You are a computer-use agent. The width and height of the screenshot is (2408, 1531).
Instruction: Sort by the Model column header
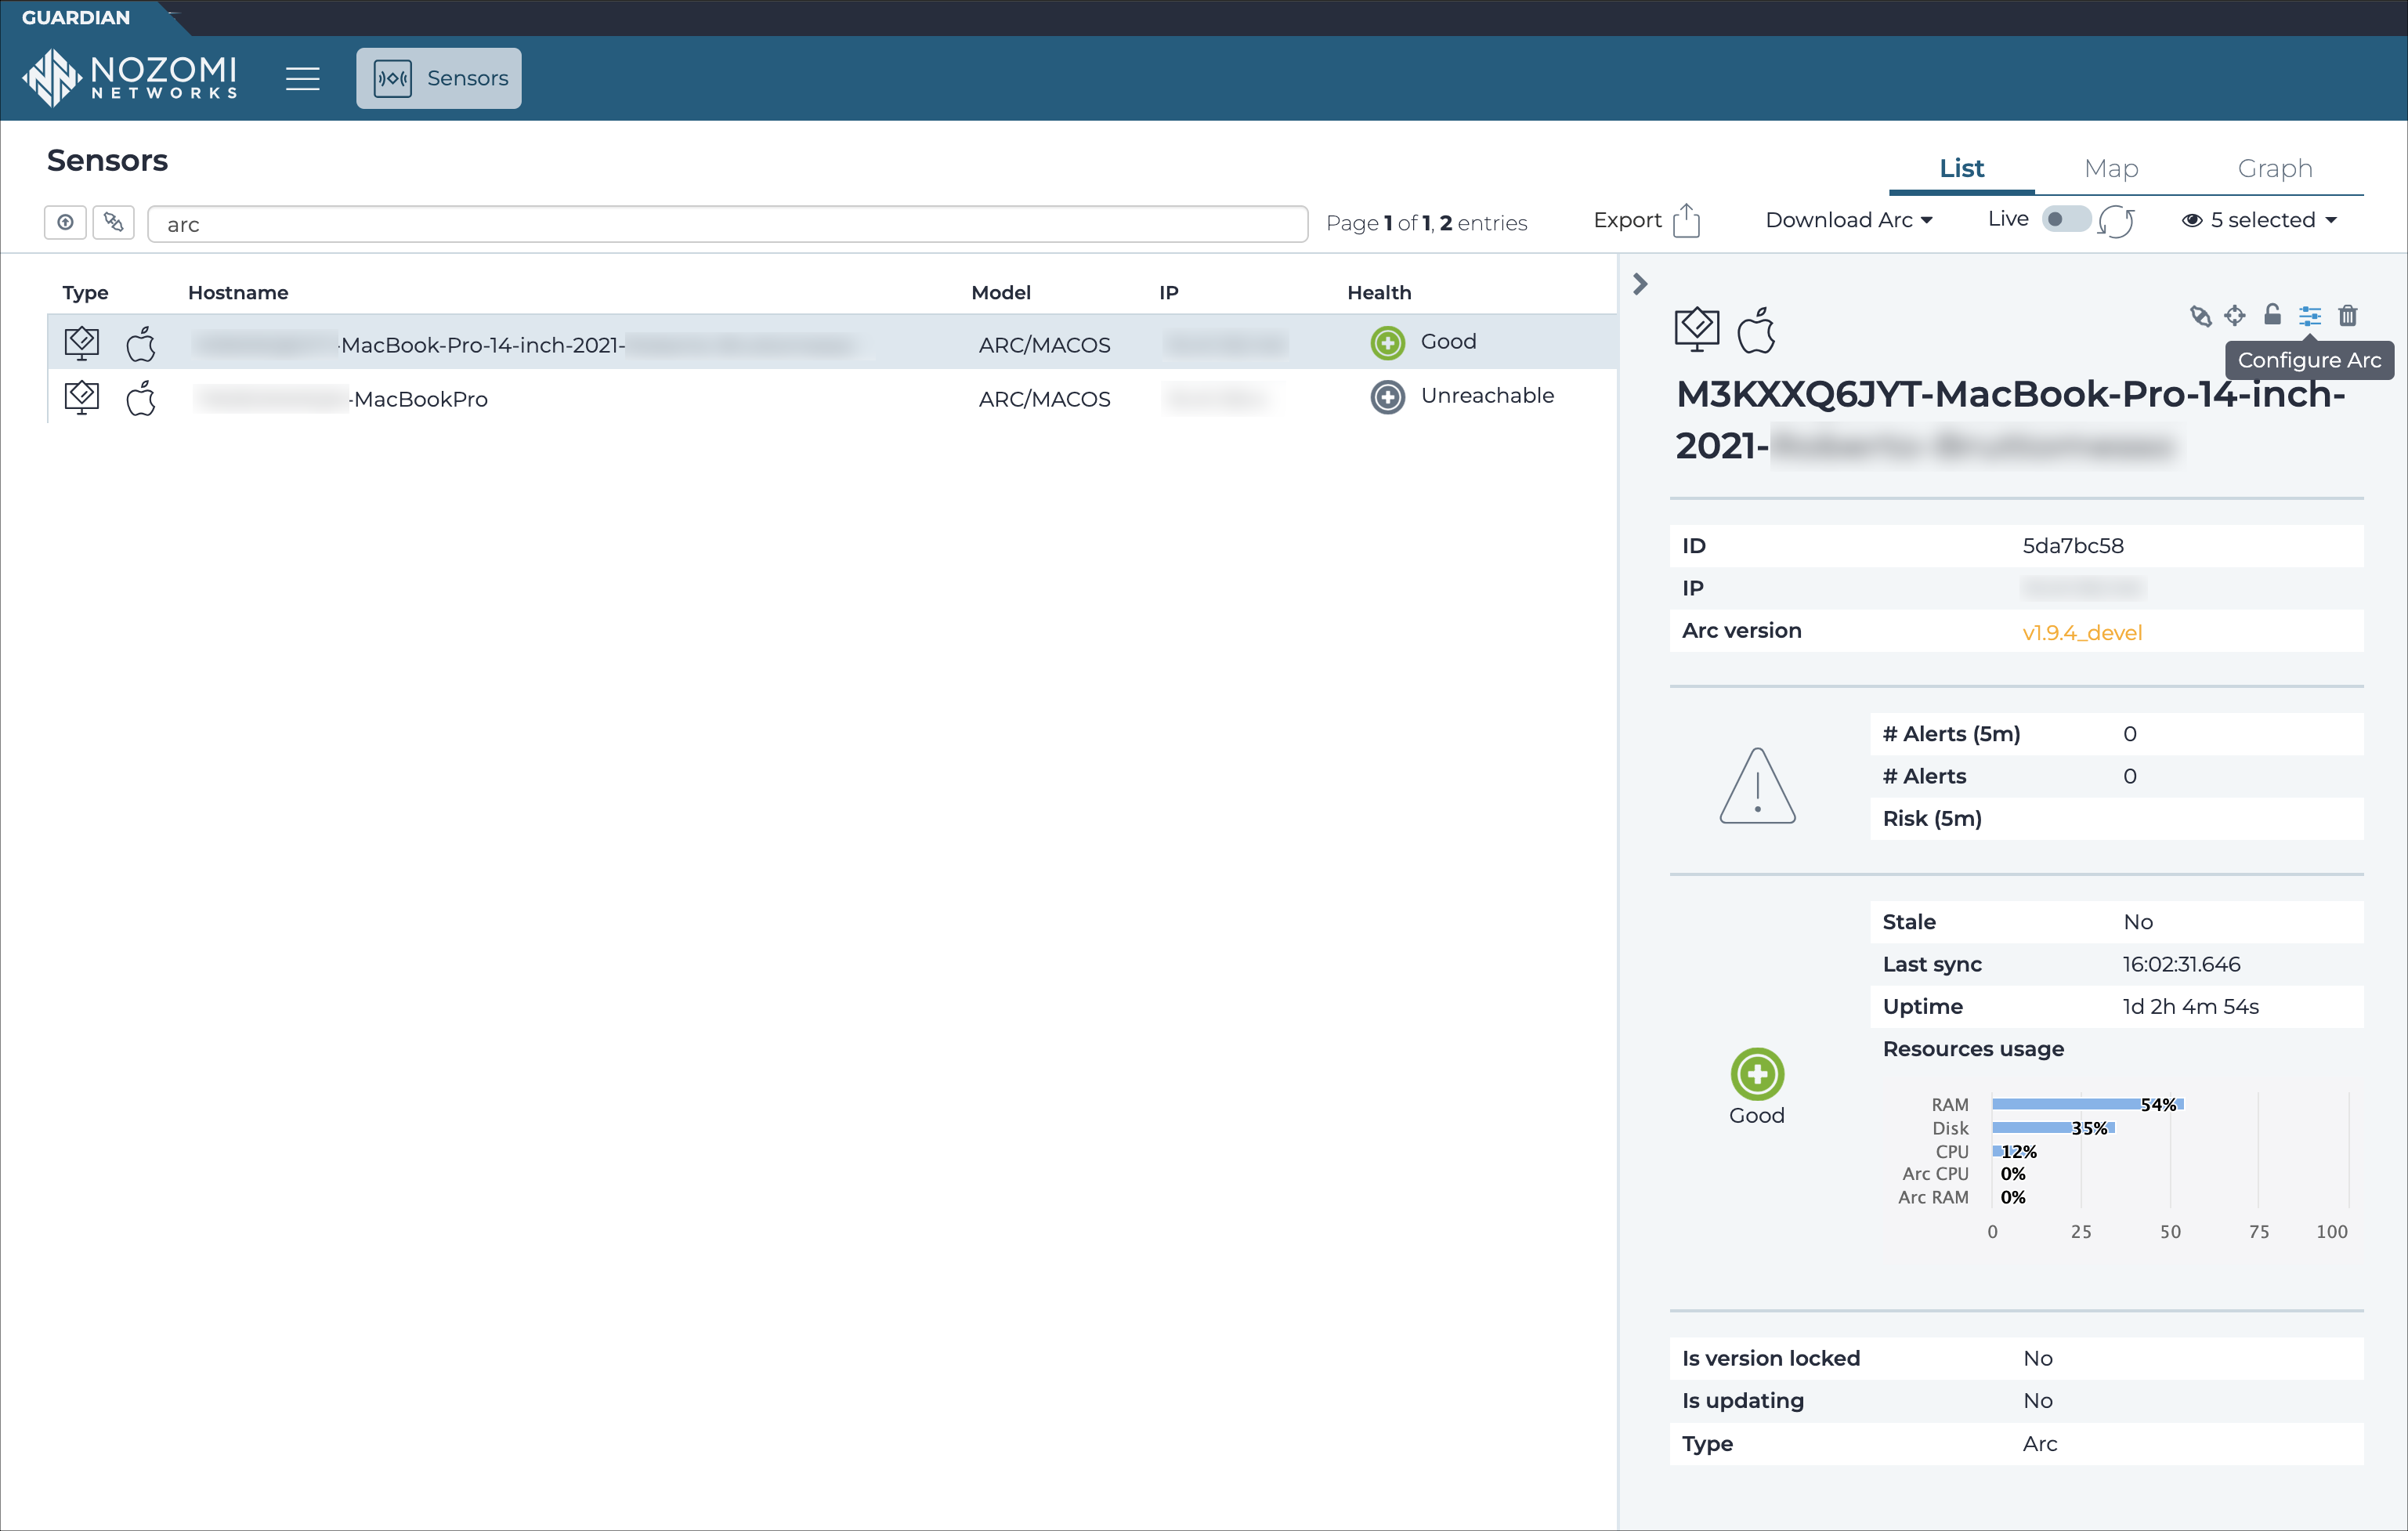click(1001, 292)
